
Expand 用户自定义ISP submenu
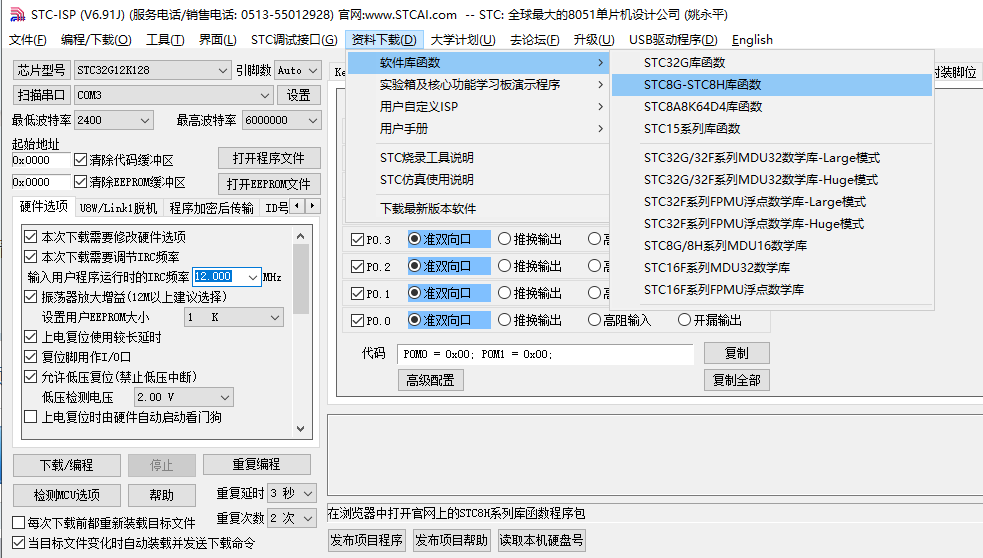click(x=478, y=107)
